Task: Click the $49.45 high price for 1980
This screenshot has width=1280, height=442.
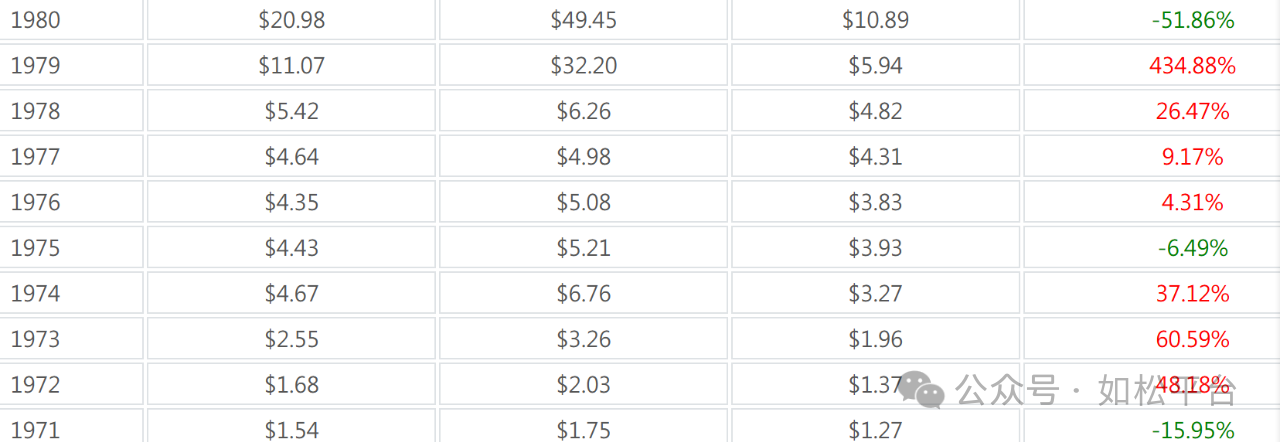Action: point(583,20)
